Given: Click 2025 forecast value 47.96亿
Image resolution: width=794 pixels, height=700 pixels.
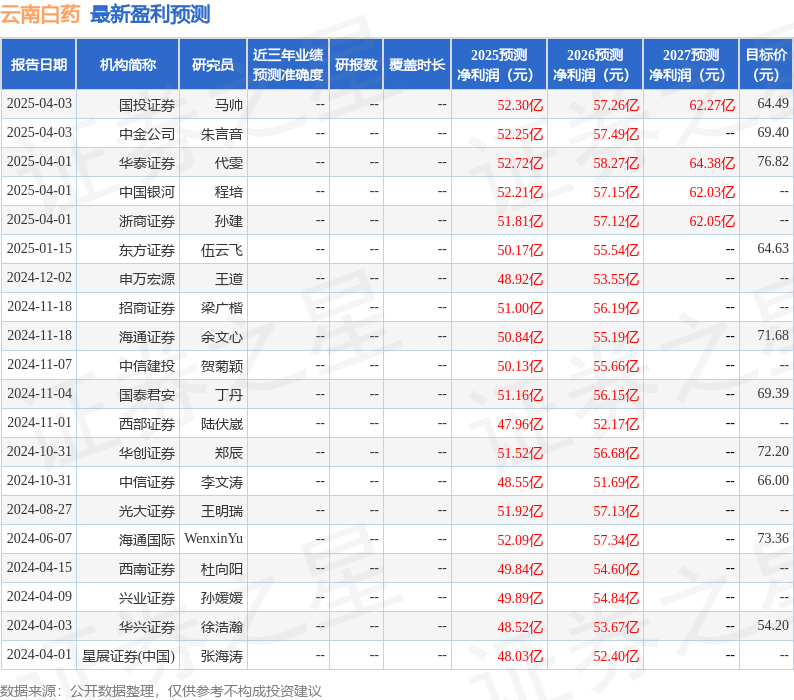Looking at the screenshot, I should coord(520,423).
